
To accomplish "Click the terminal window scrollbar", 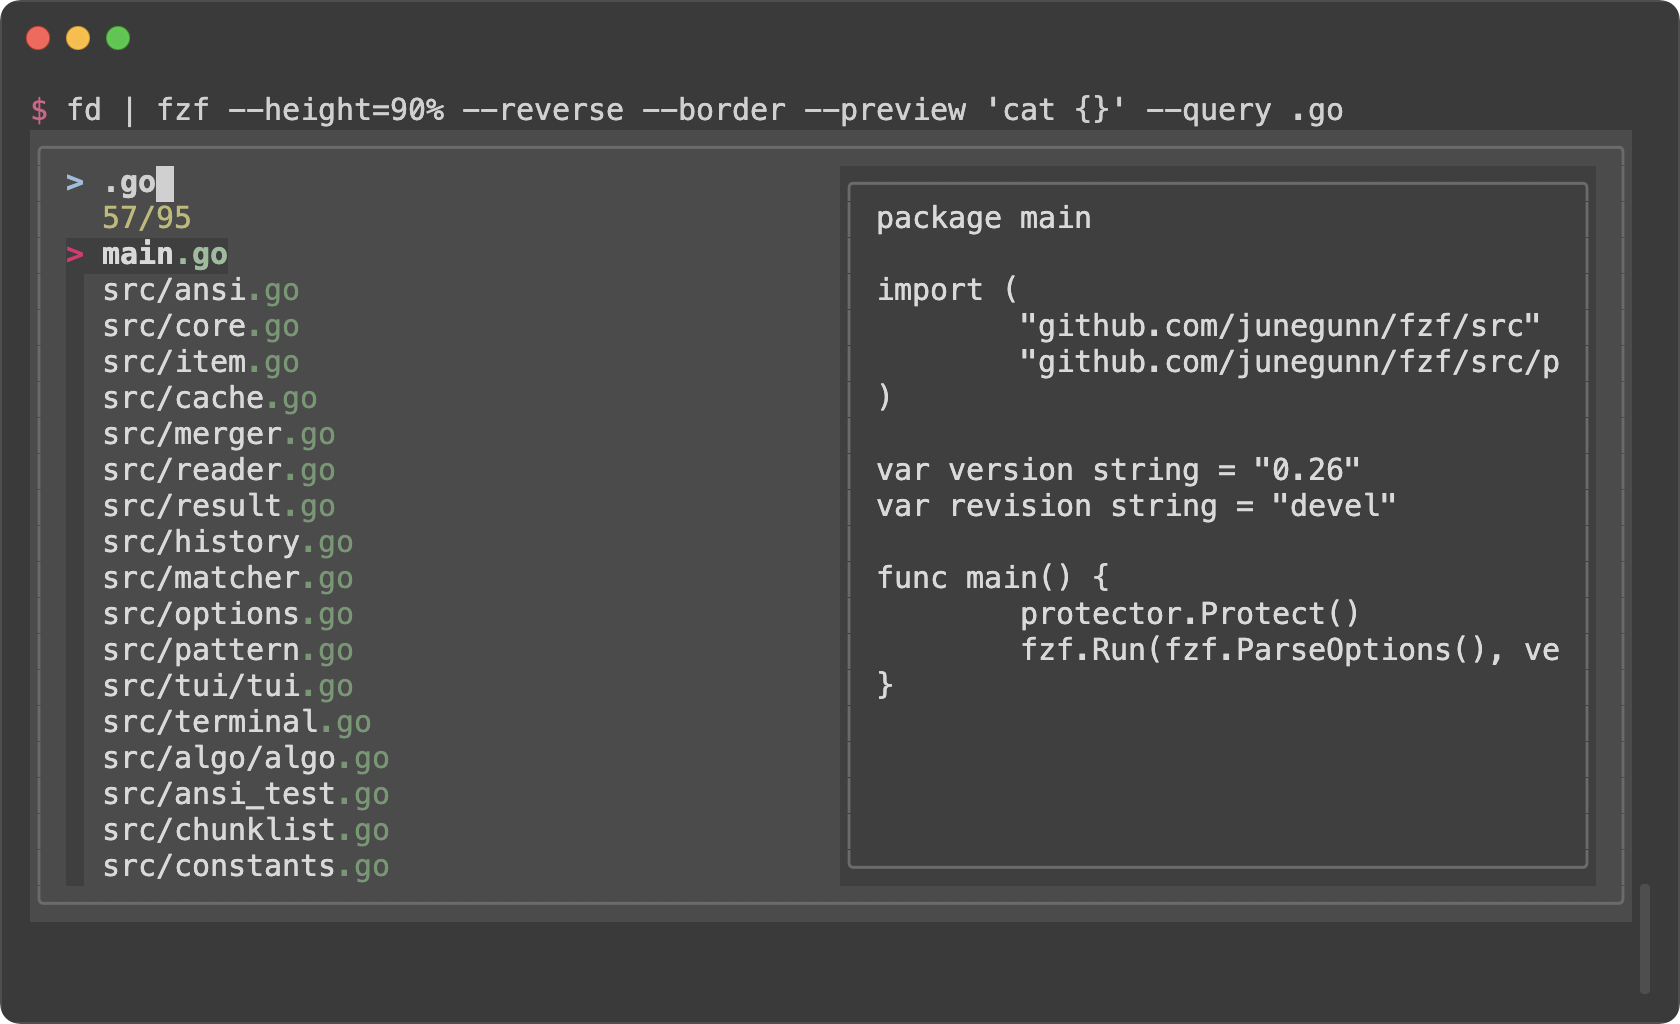I will (x=1645, y=938).
